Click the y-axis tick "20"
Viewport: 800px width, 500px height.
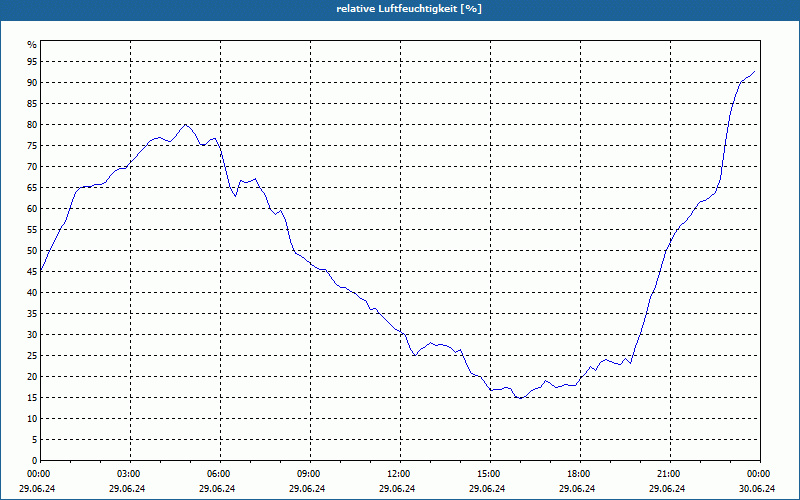pos(32,377)
